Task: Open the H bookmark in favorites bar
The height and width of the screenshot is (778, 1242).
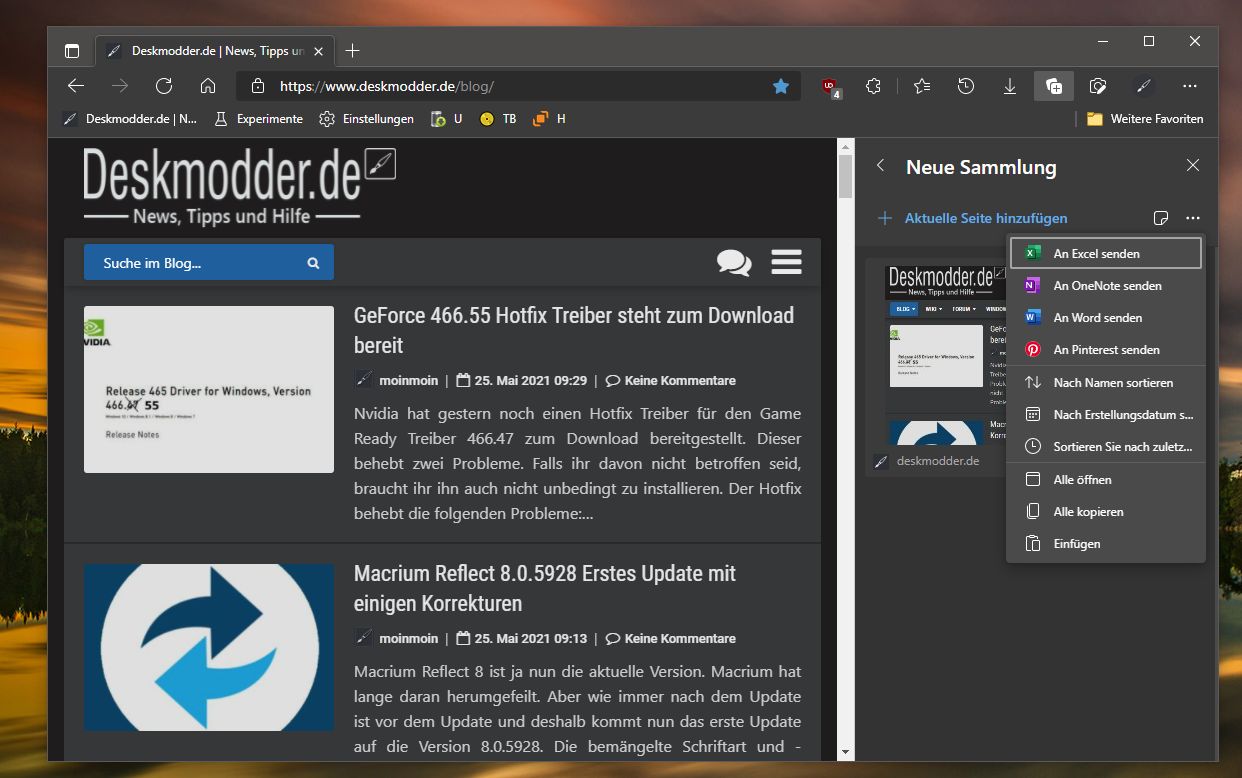Action: pyautogui.click(x=549, y=119)
